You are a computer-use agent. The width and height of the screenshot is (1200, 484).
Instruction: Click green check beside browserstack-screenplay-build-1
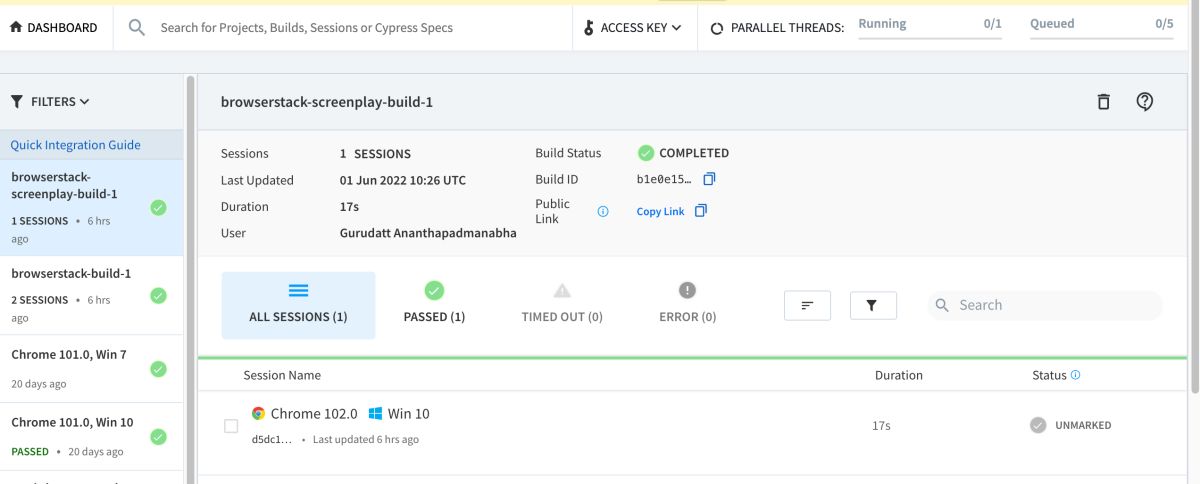pos(158,208)
